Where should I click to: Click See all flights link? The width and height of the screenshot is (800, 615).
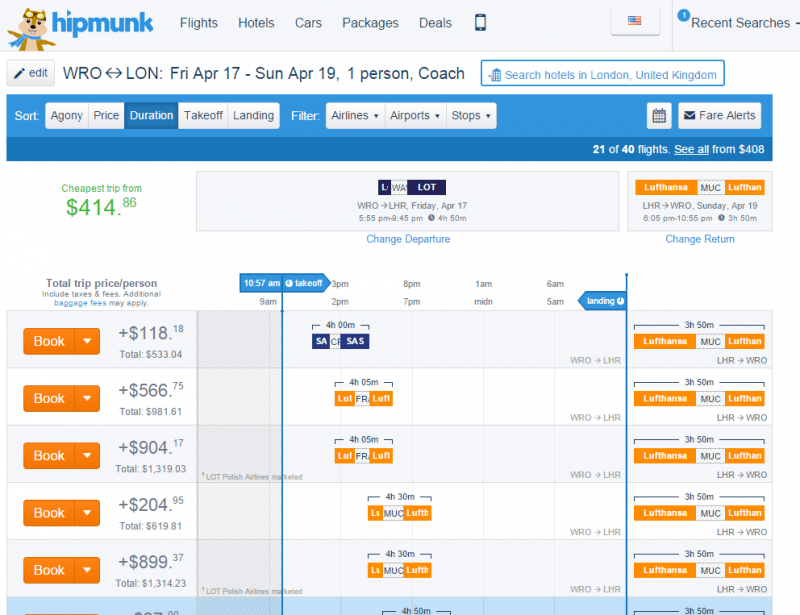pyautogui.click(x=691, y=150)
